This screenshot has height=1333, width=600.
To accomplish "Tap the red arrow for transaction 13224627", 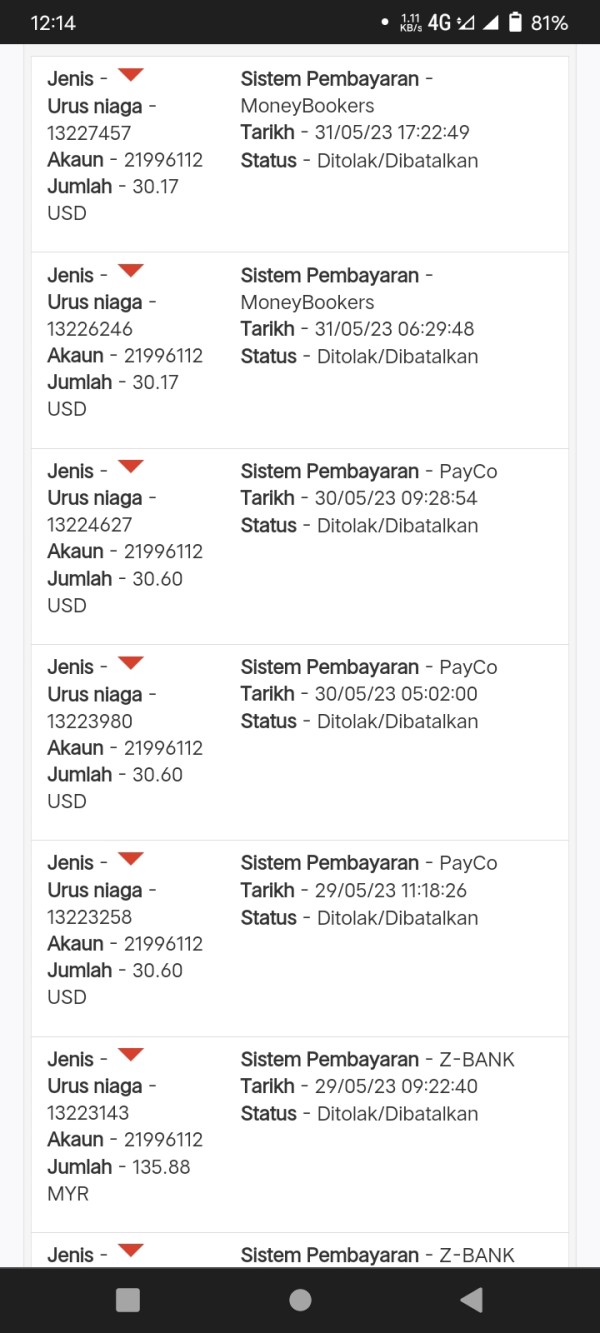I will click(130, 467).
